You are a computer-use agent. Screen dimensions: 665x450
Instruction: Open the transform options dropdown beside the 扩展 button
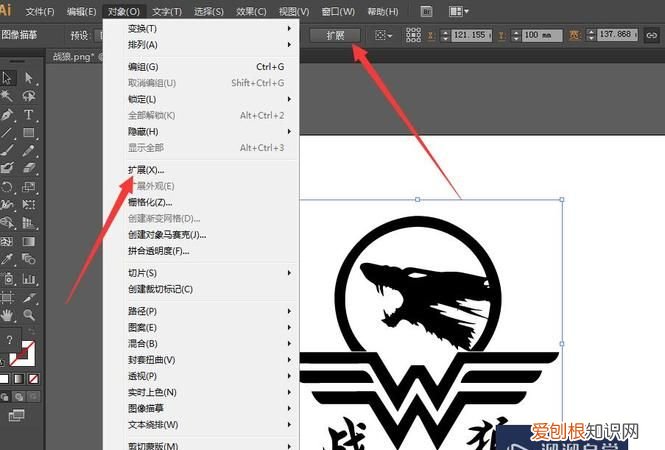pos(383,35)
